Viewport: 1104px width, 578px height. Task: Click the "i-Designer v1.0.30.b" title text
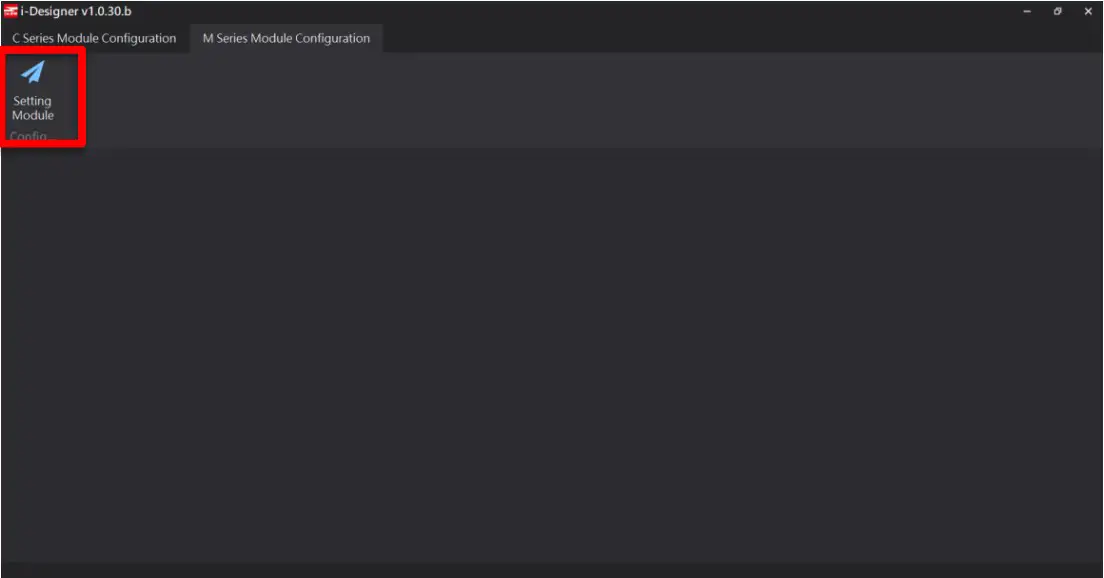pos(76,11)
